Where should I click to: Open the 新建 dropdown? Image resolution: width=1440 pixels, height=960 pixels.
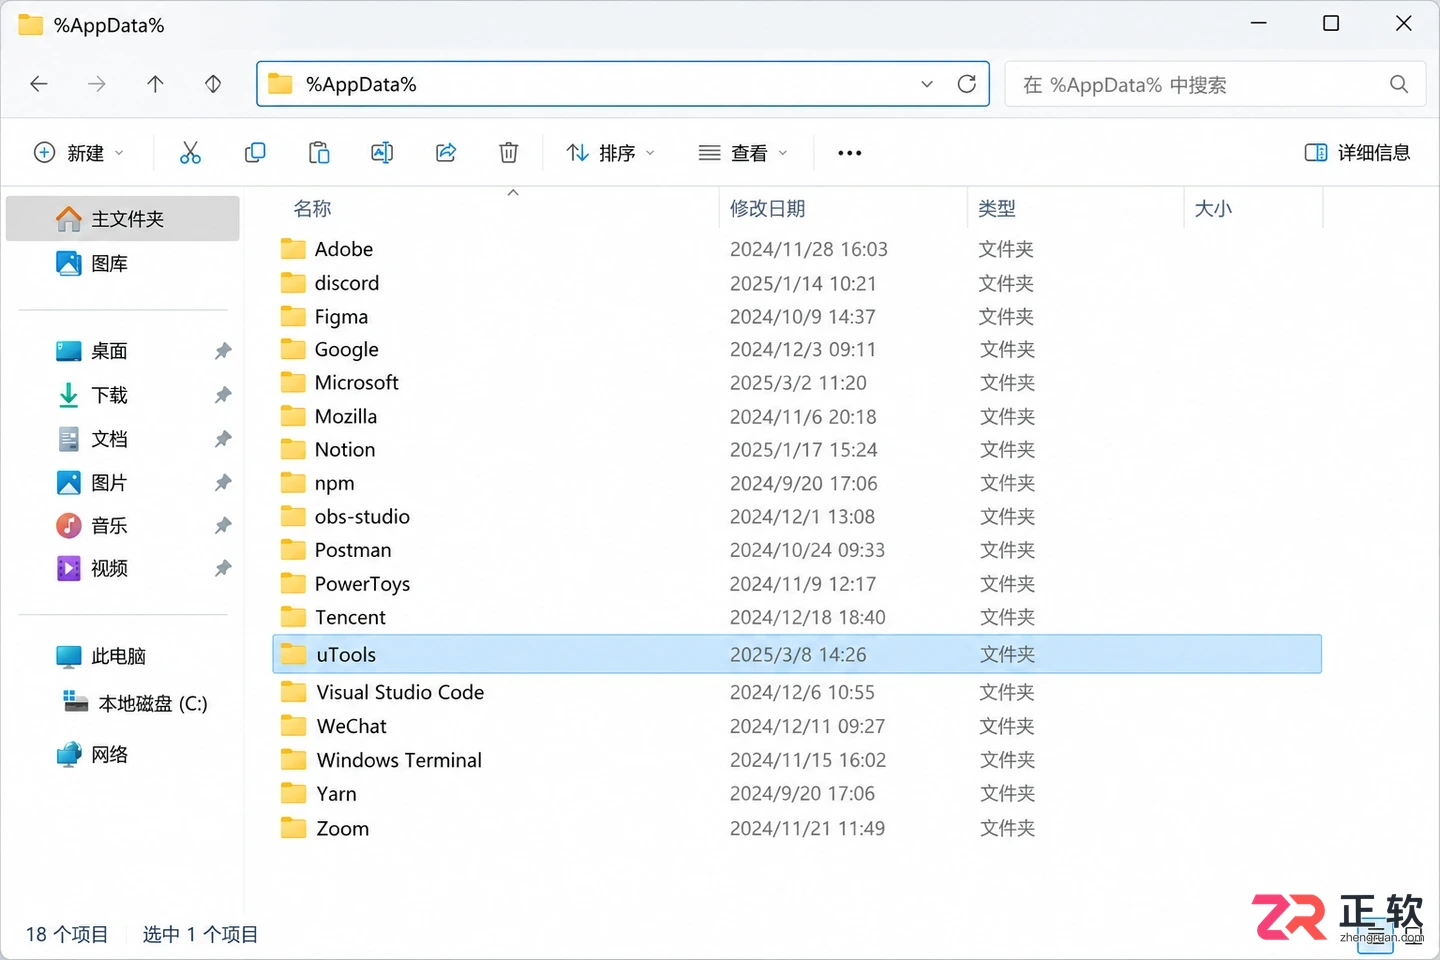(x=80, y=153)
